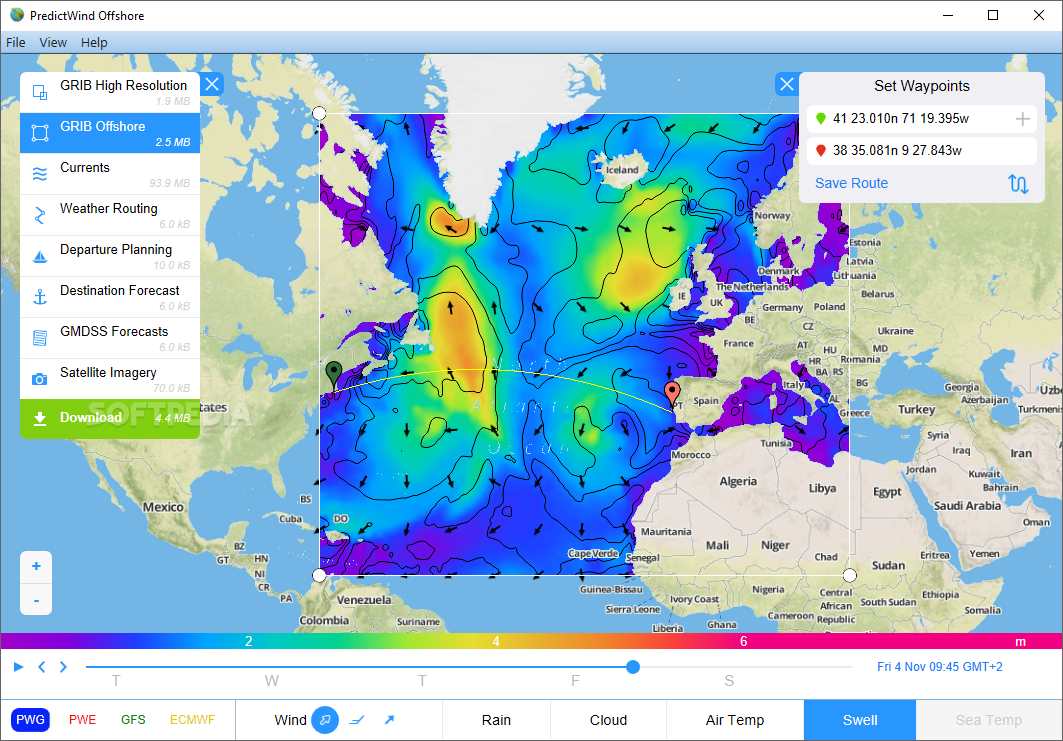The width and height of the screenshot is (1063, 741).
Task: Open the File menu
Action: tap(16, 43)
